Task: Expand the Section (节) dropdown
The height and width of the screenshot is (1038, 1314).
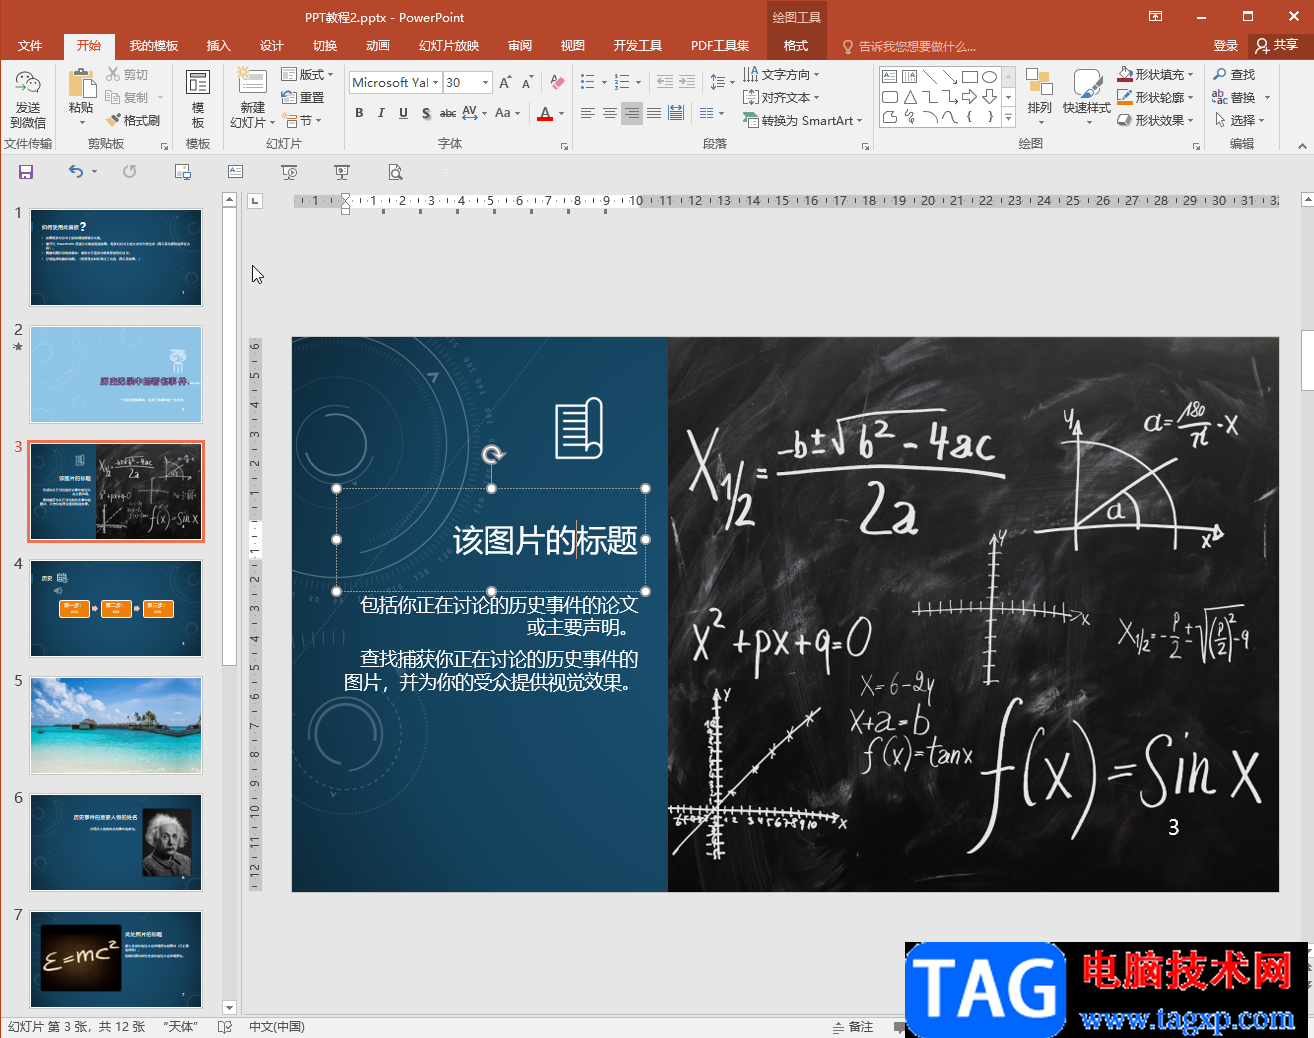Action: (302, 120)
